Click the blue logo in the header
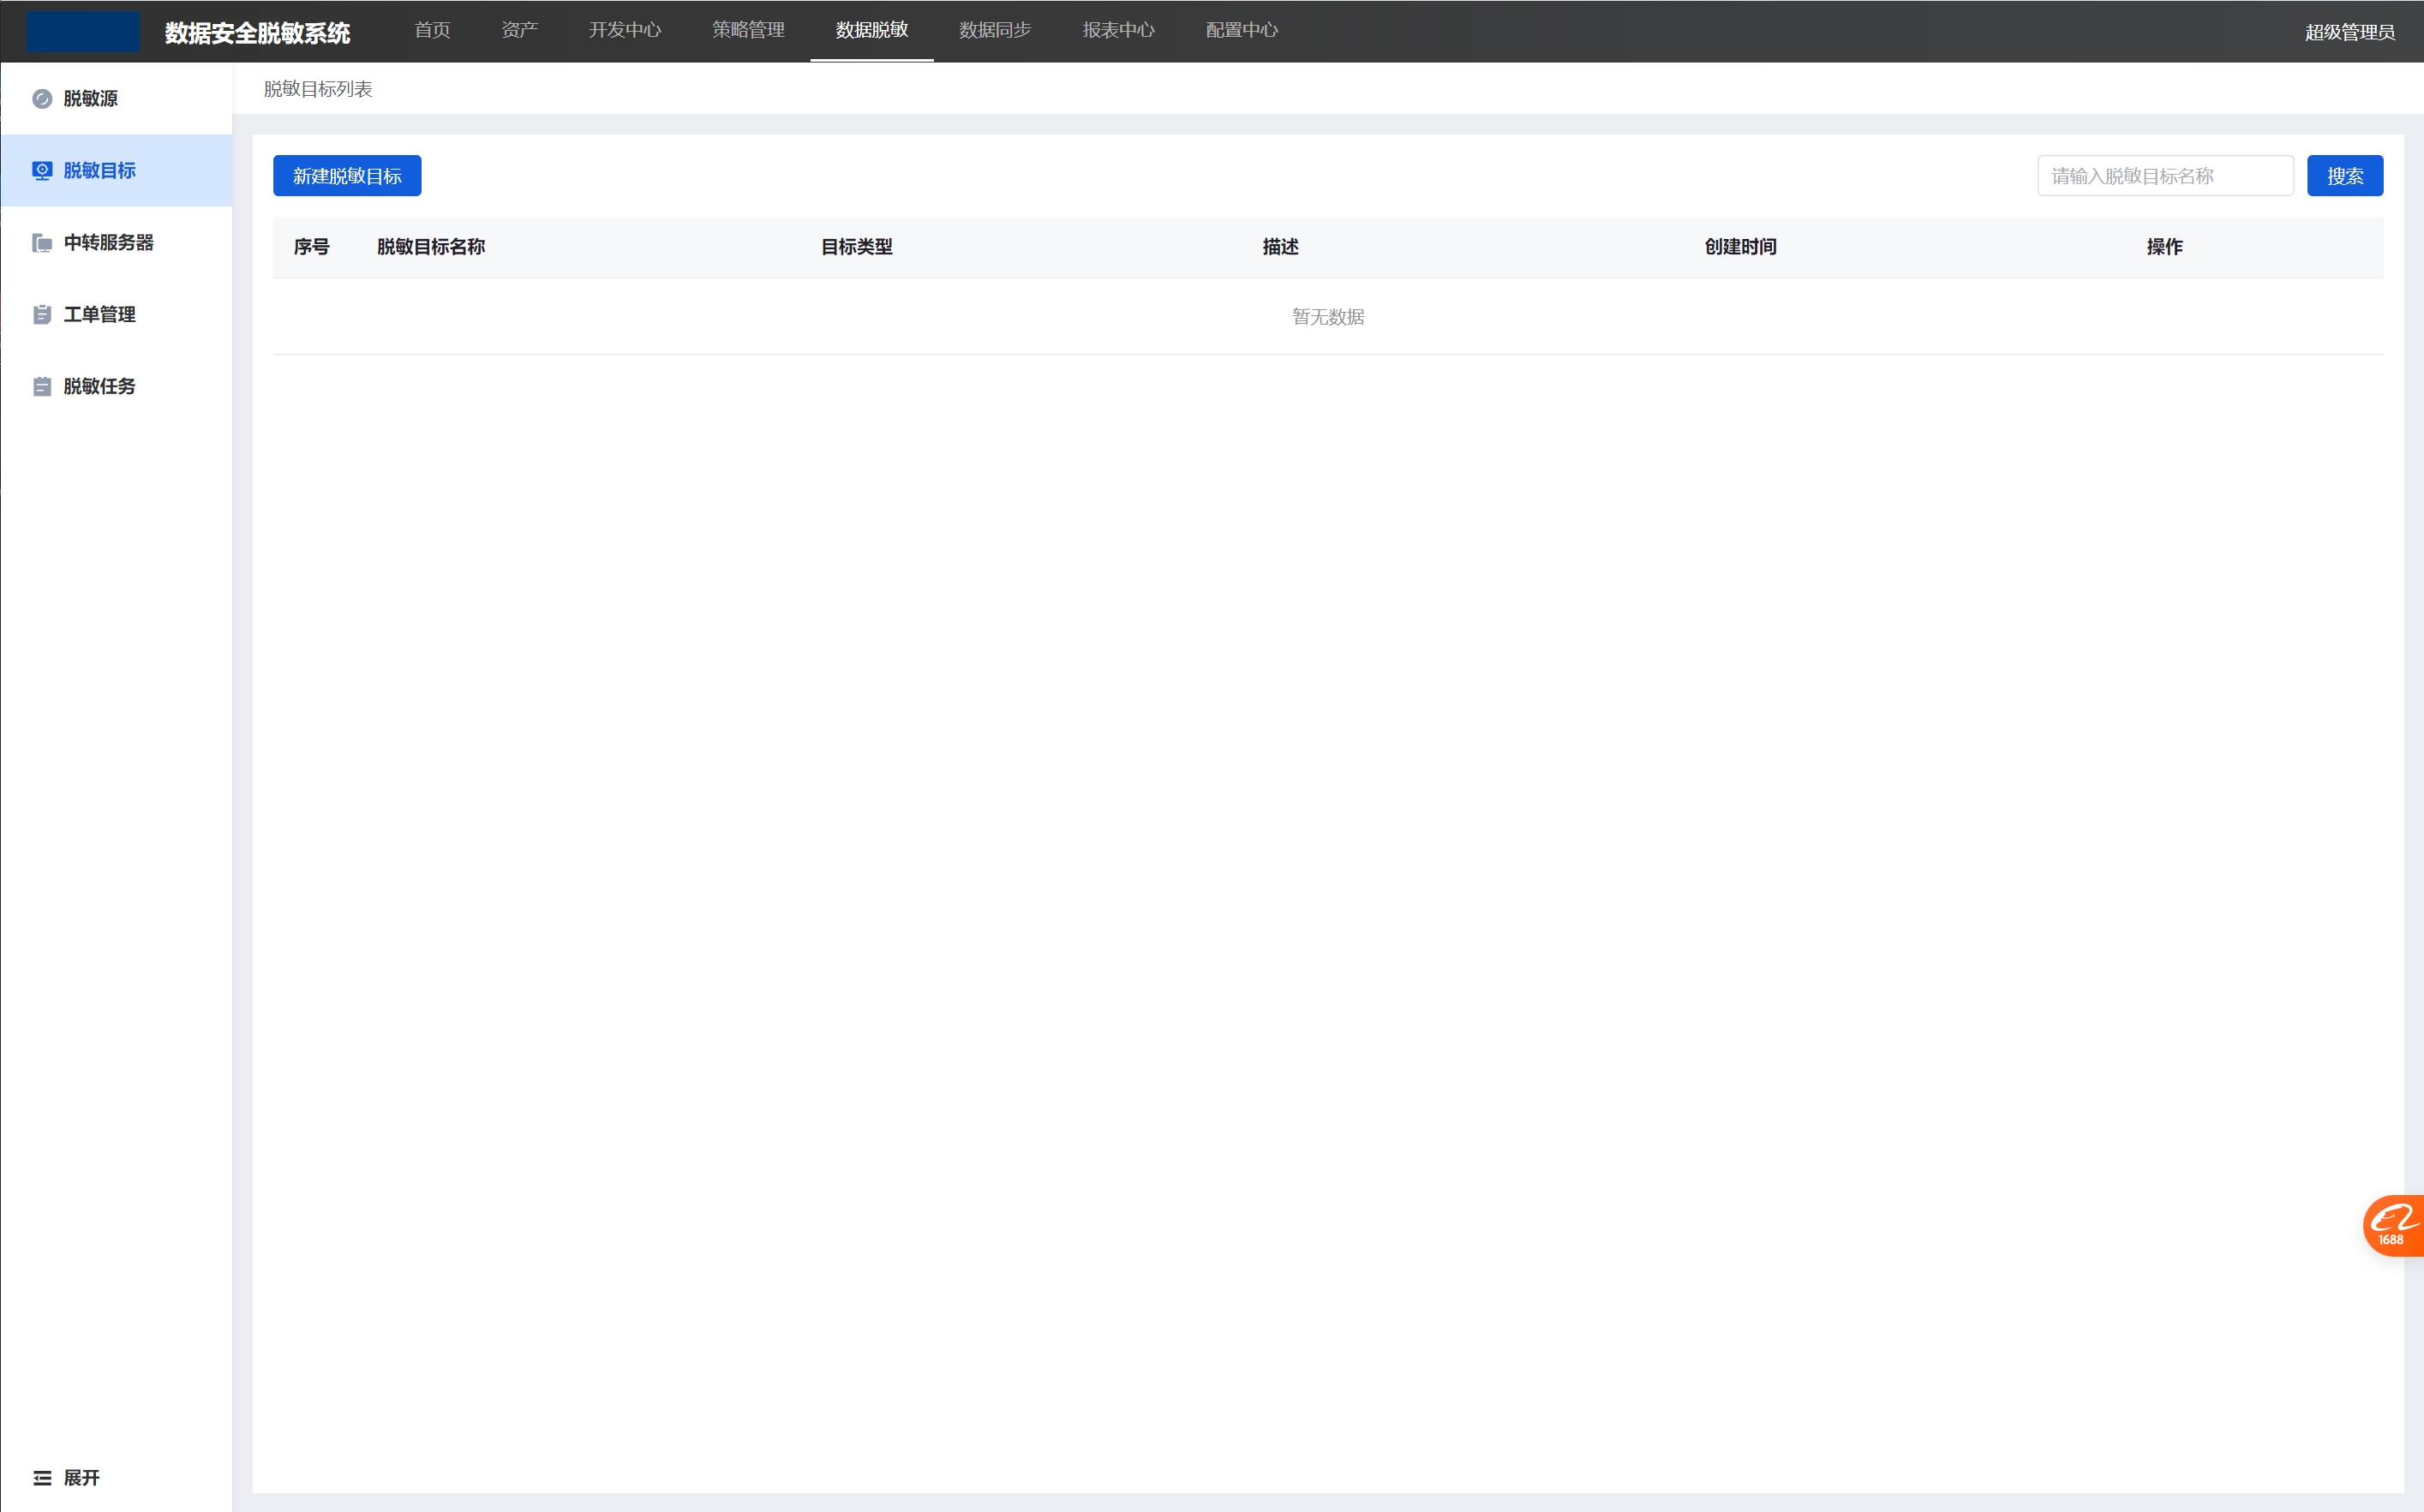Screen dimensions: 2424x1512 (x=83, y=31)
